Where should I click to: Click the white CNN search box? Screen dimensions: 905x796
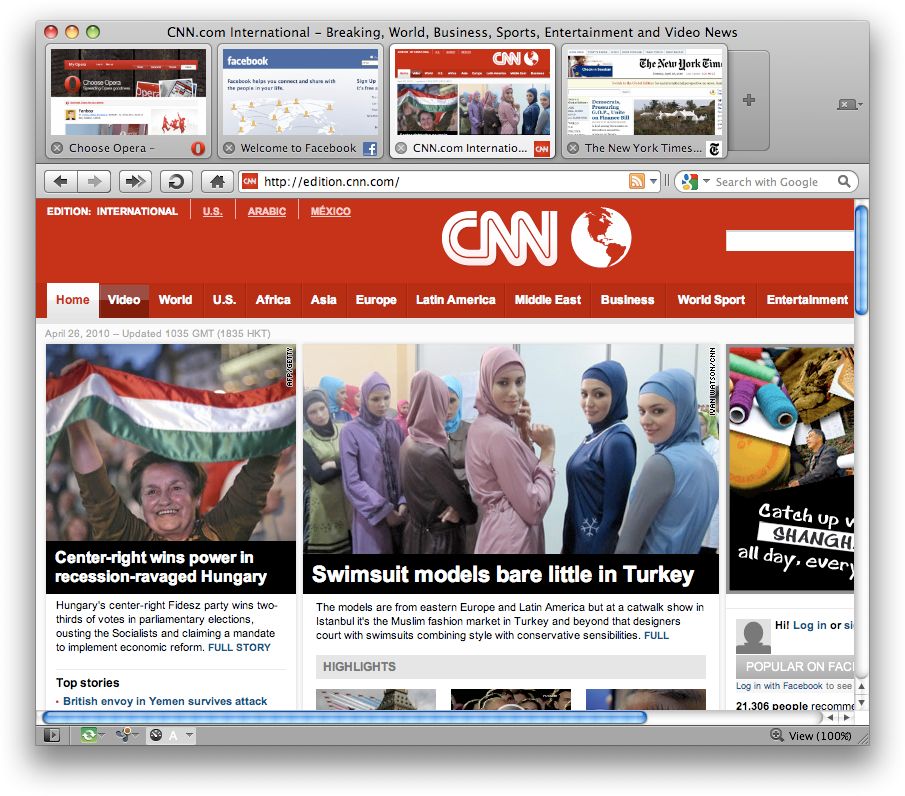click(790, 241)
